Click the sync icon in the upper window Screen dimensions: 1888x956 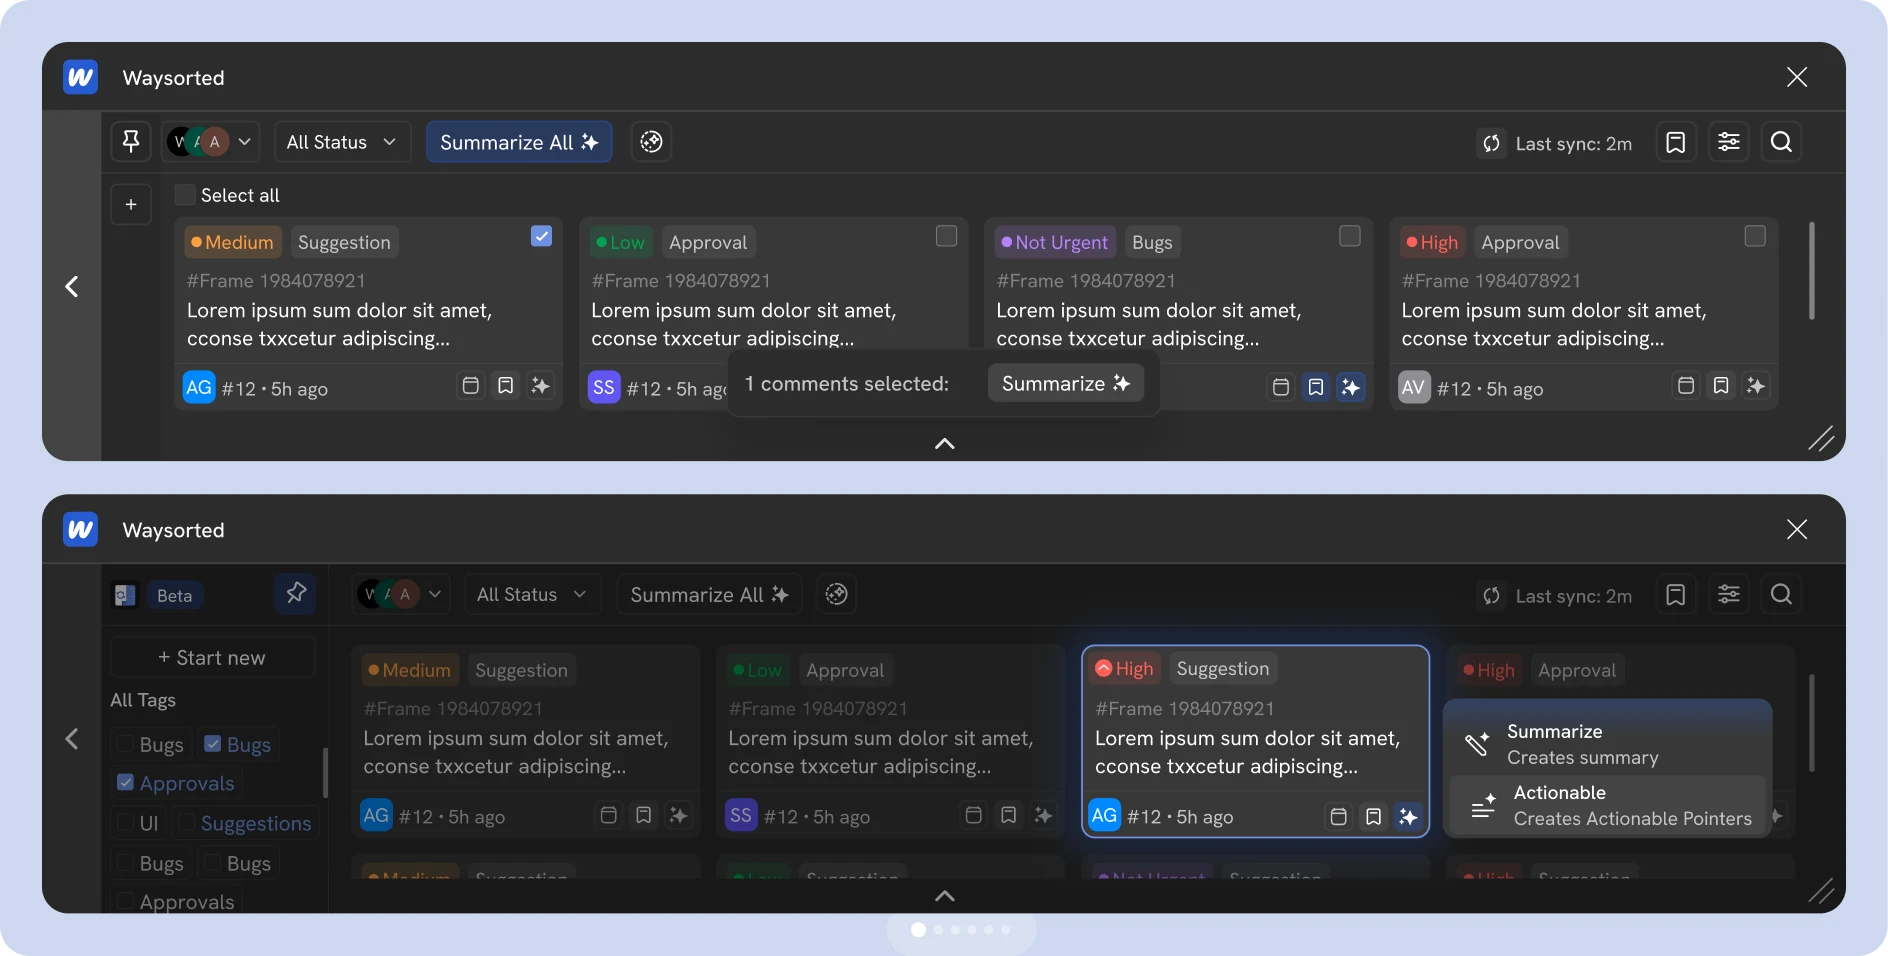point(1491,143)
